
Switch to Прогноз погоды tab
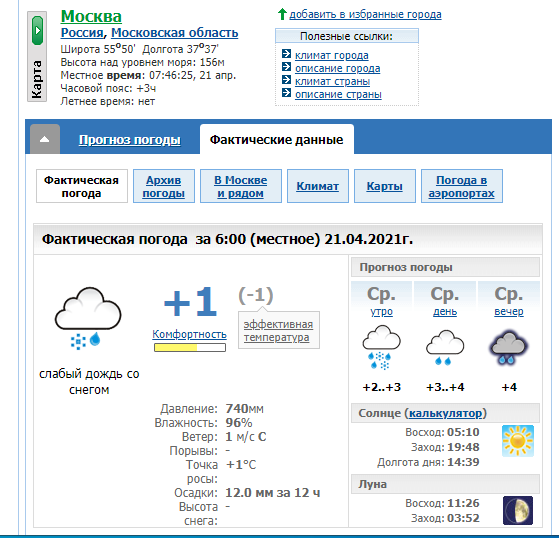point(129,140)
